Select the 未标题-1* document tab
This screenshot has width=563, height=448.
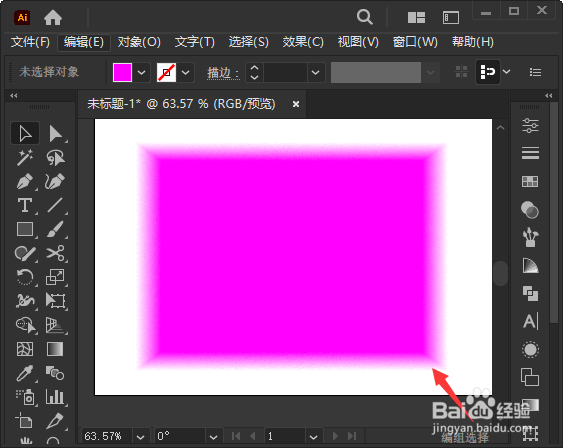coord(182,104)
